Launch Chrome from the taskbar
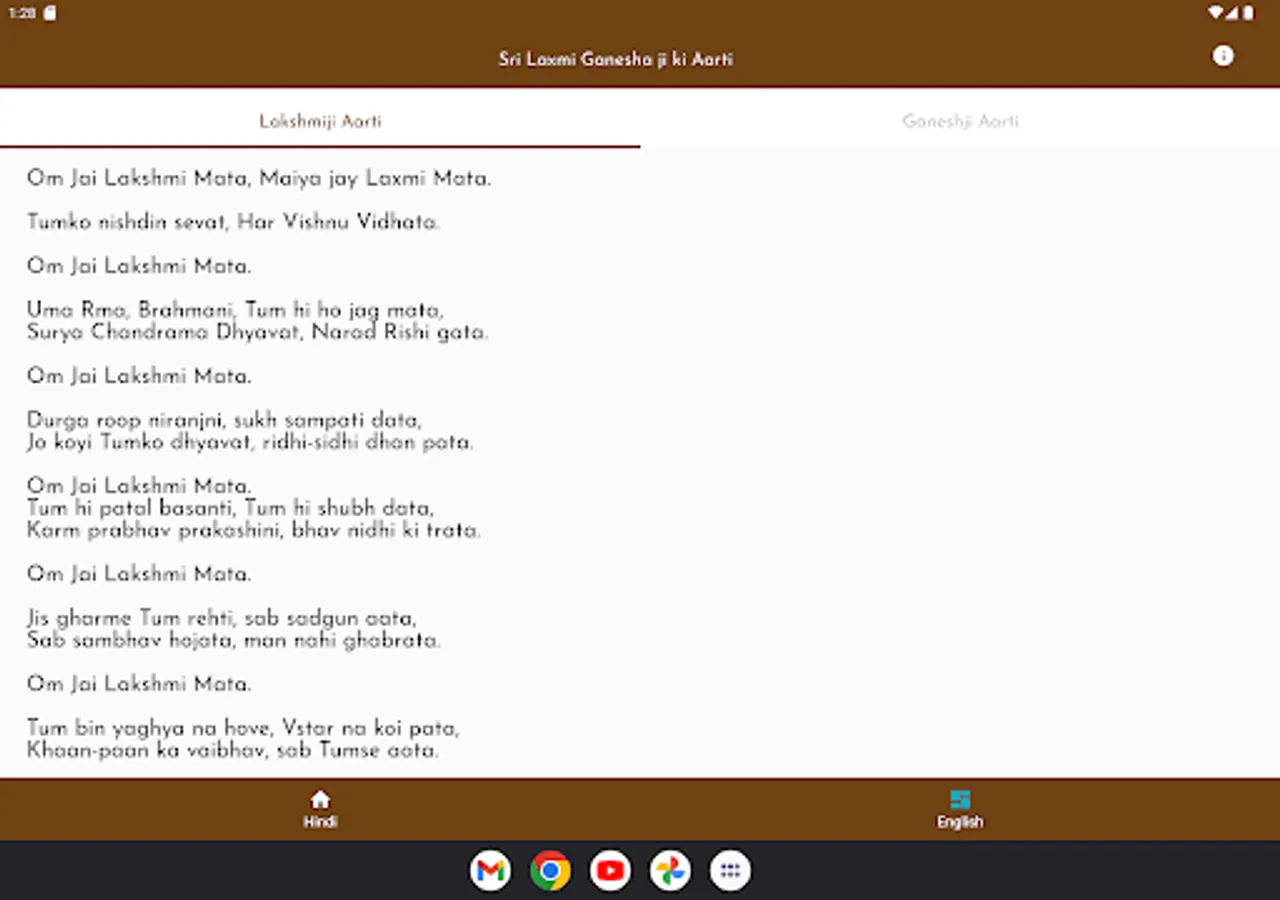 point(550,870)
